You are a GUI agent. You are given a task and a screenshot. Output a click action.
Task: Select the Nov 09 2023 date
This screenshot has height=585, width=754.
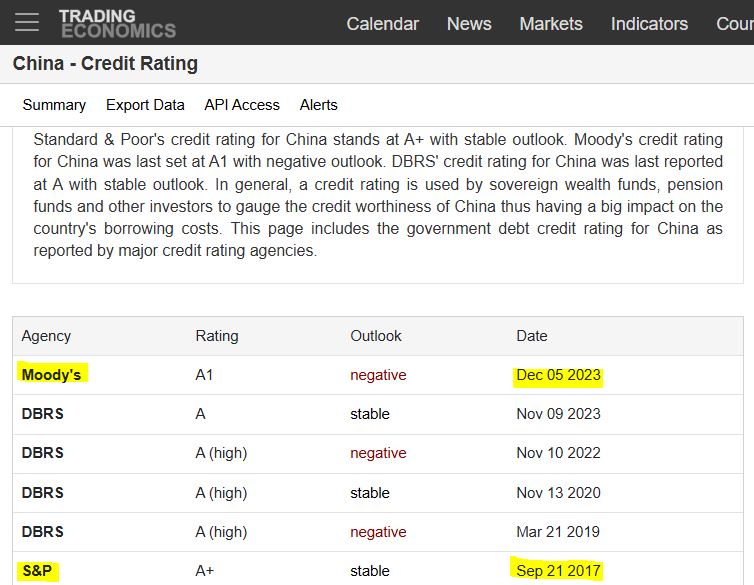coord(558,414)
